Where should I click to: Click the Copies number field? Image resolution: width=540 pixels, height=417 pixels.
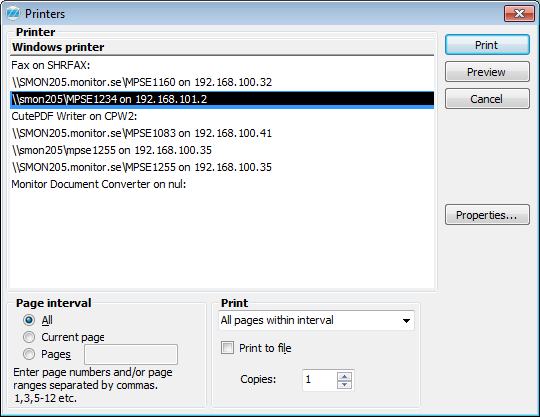[320, 380]
